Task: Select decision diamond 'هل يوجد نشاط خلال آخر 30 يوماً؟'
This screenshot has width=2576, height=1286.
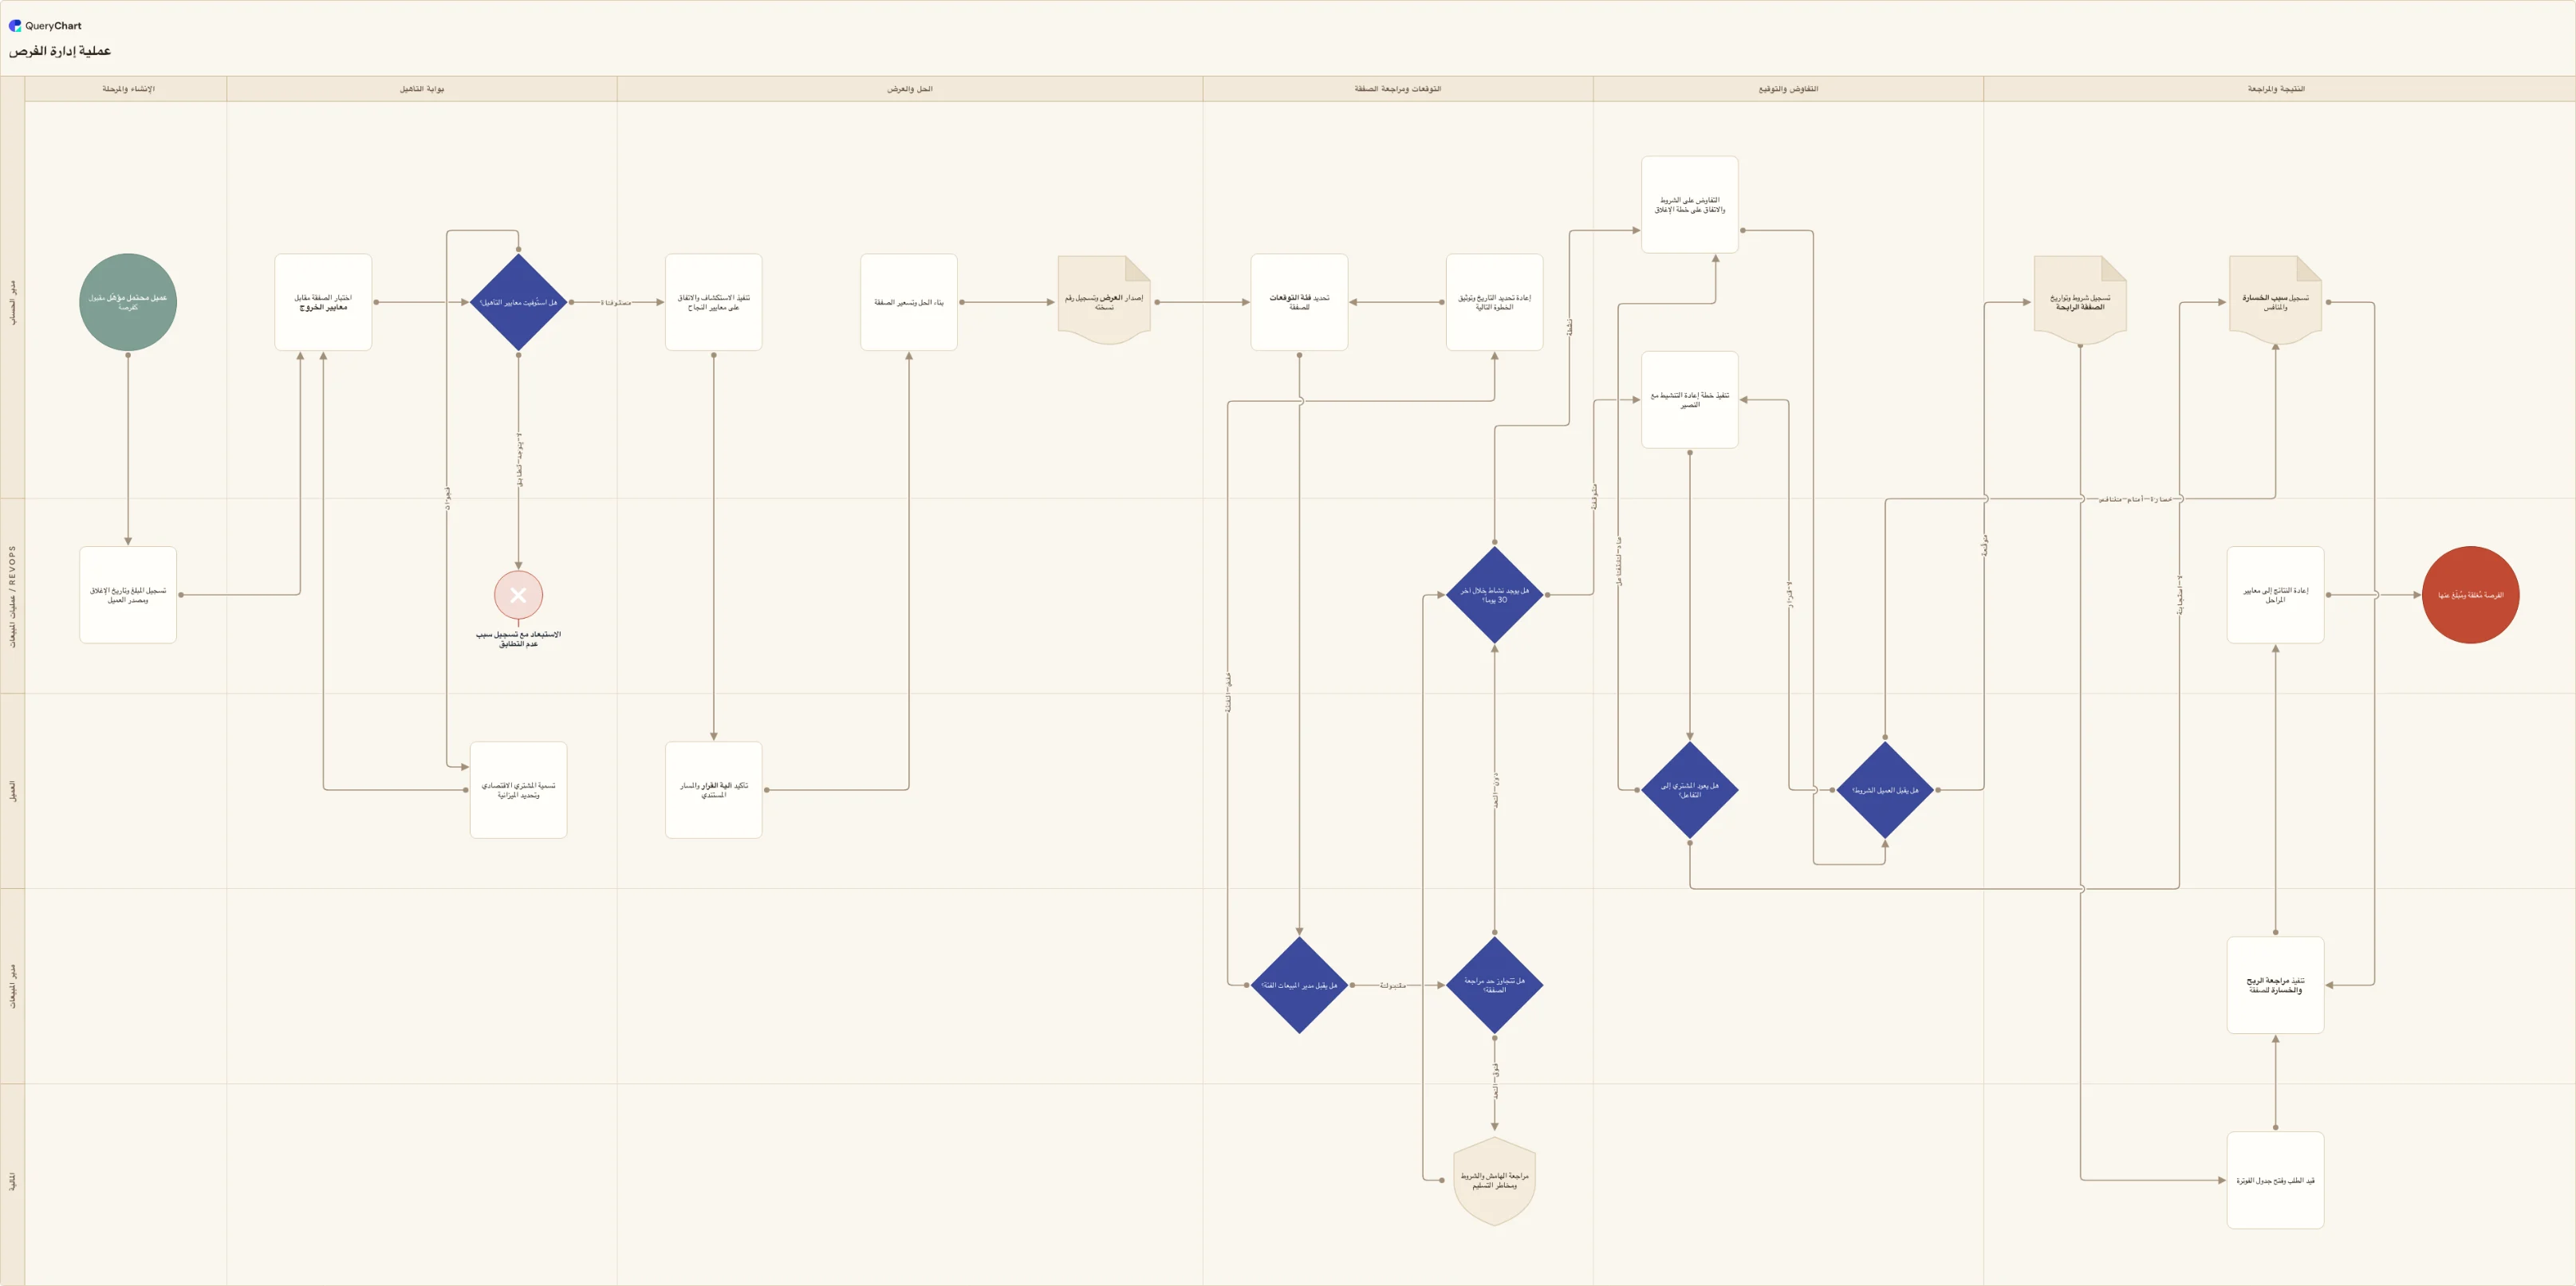Action: (1494, 595)
